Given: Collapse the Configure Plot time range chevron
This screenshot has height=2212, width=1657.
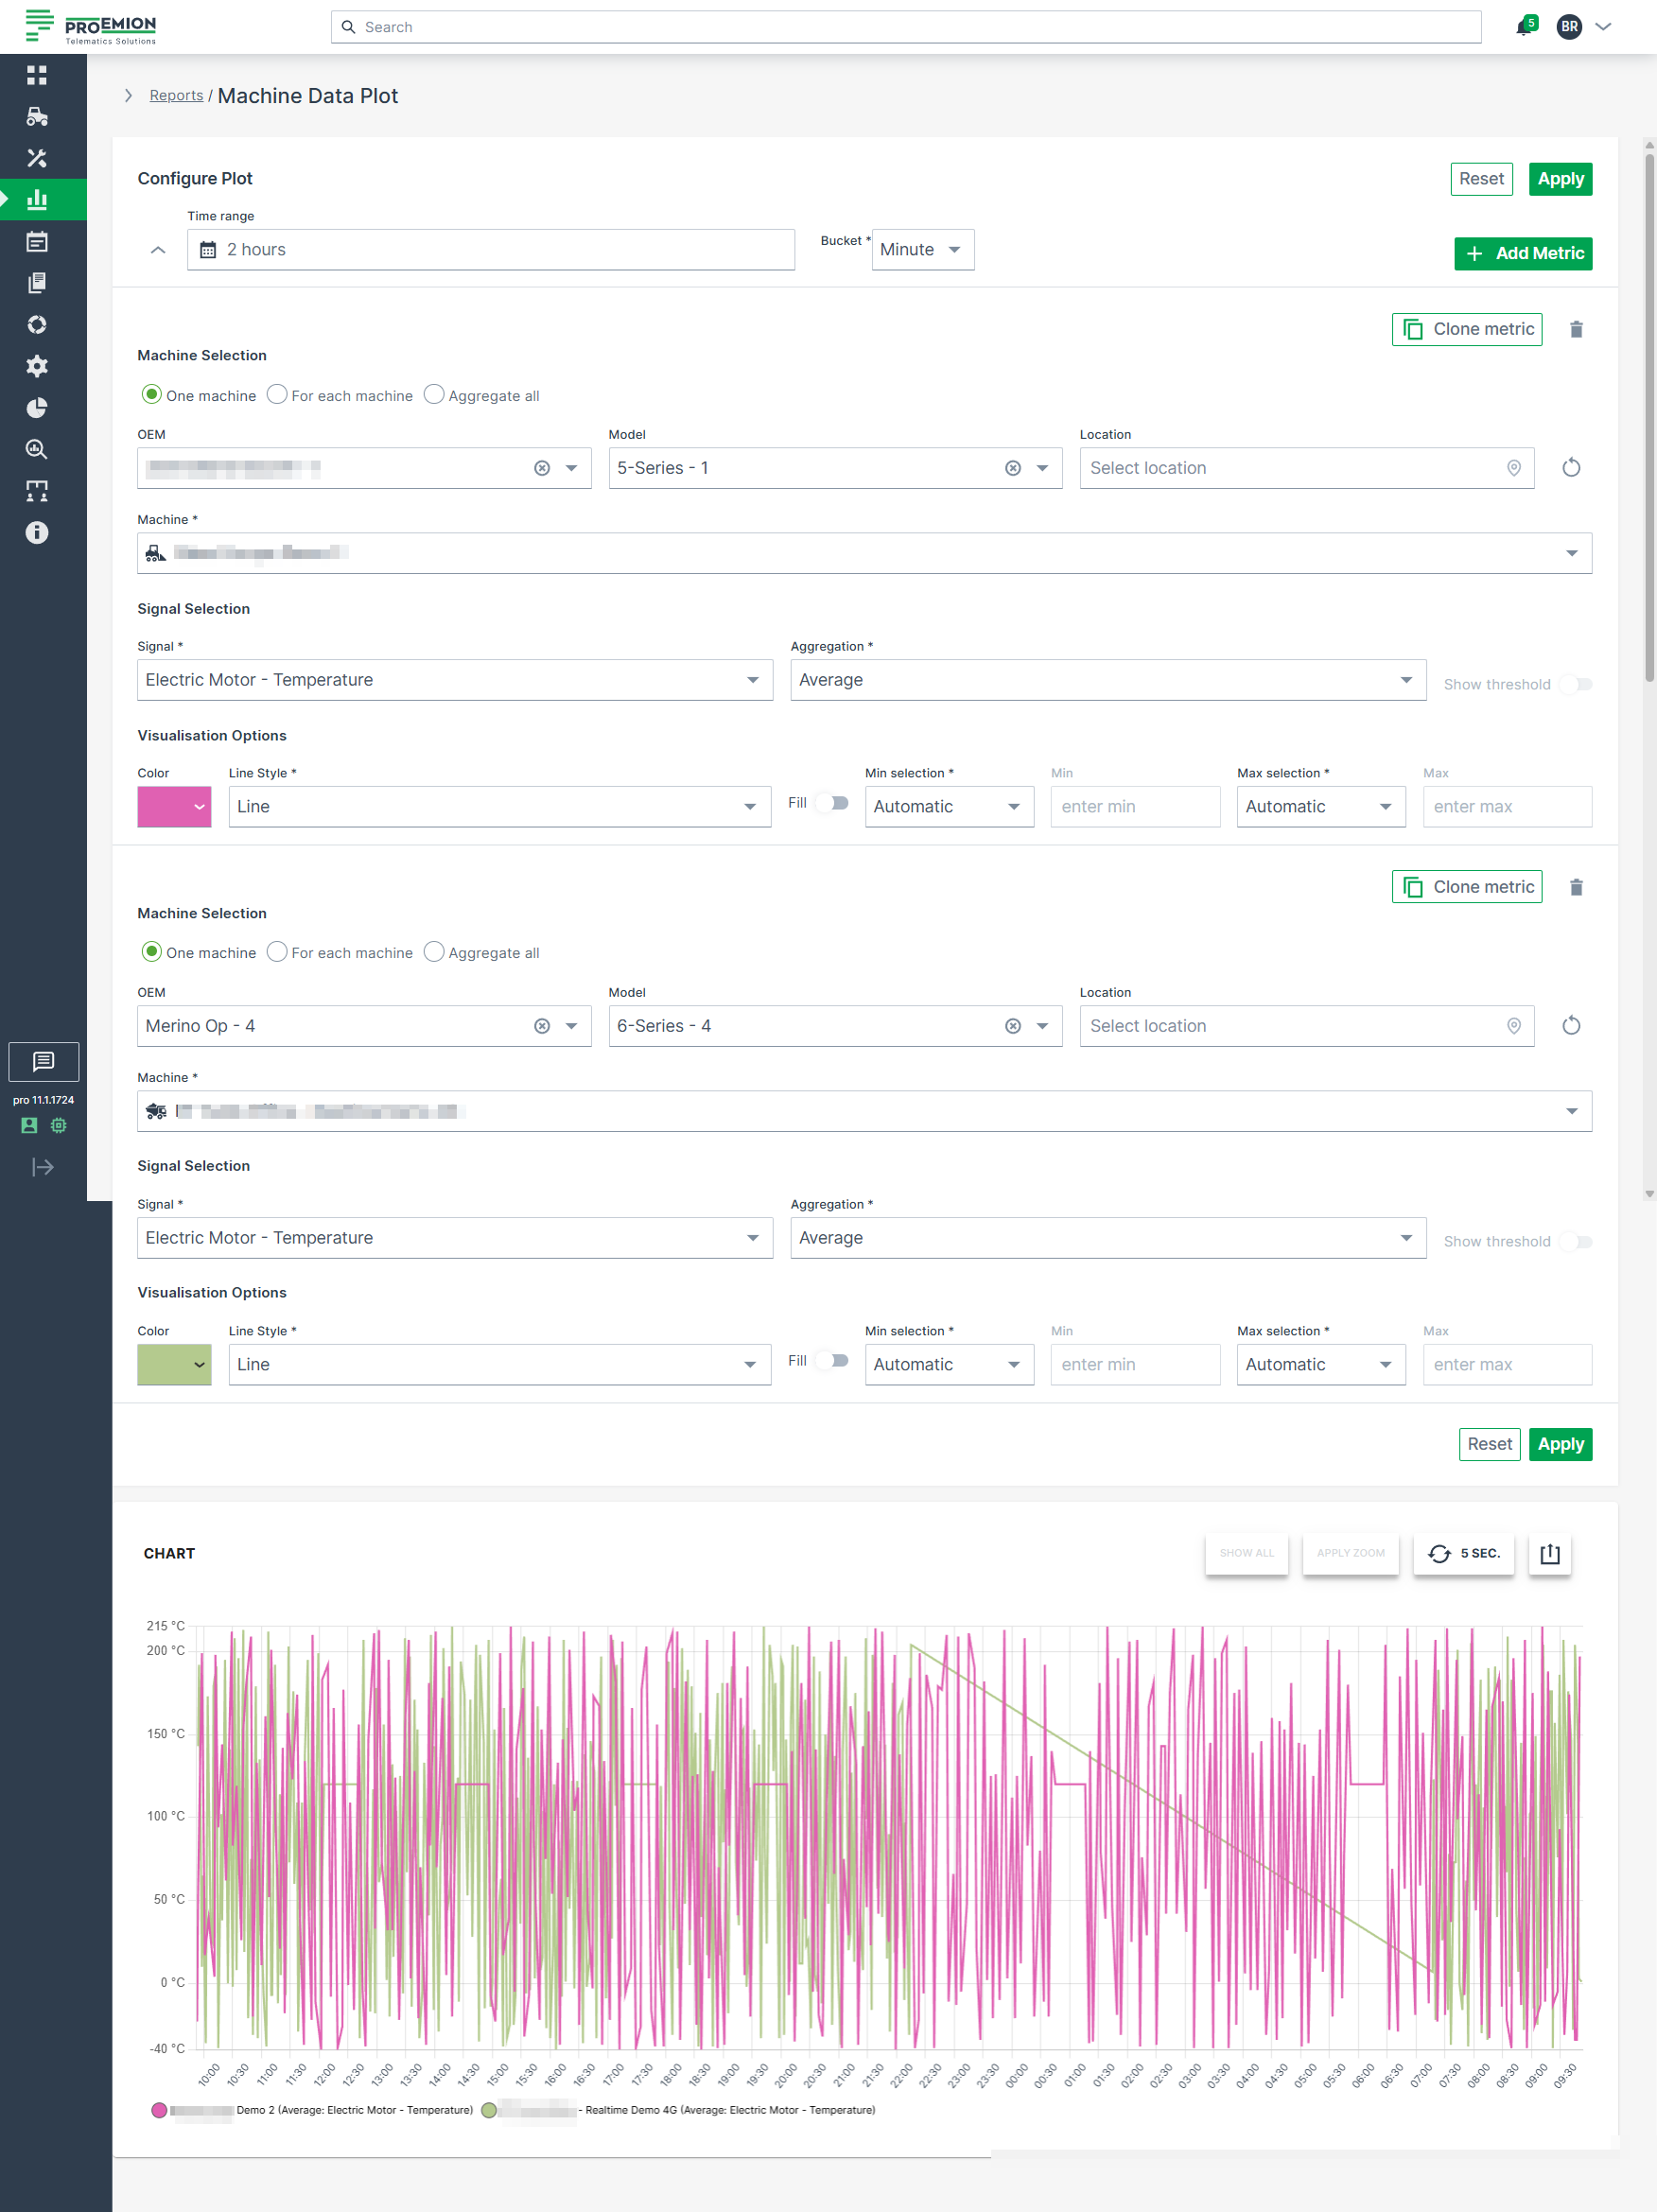Looking at the screenshot, I should coord(158,250).
